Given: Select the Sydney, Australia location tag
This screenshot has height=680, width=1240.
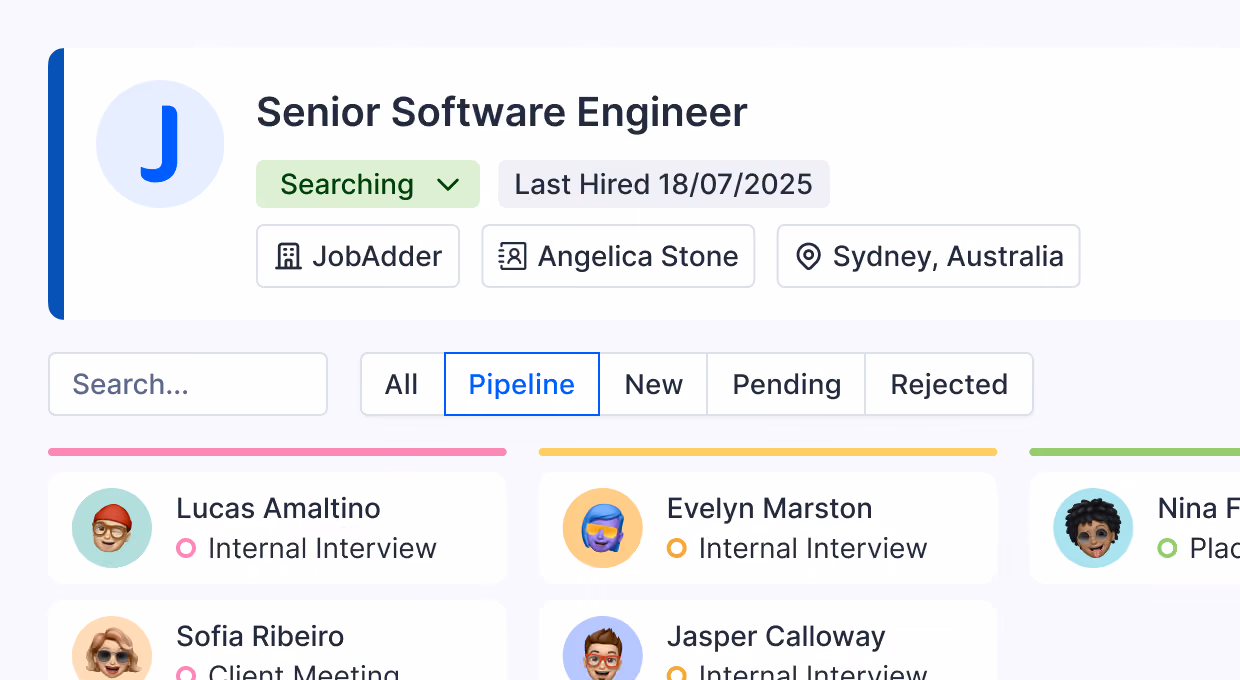Looking at the screenshot, I should point(929,256).
